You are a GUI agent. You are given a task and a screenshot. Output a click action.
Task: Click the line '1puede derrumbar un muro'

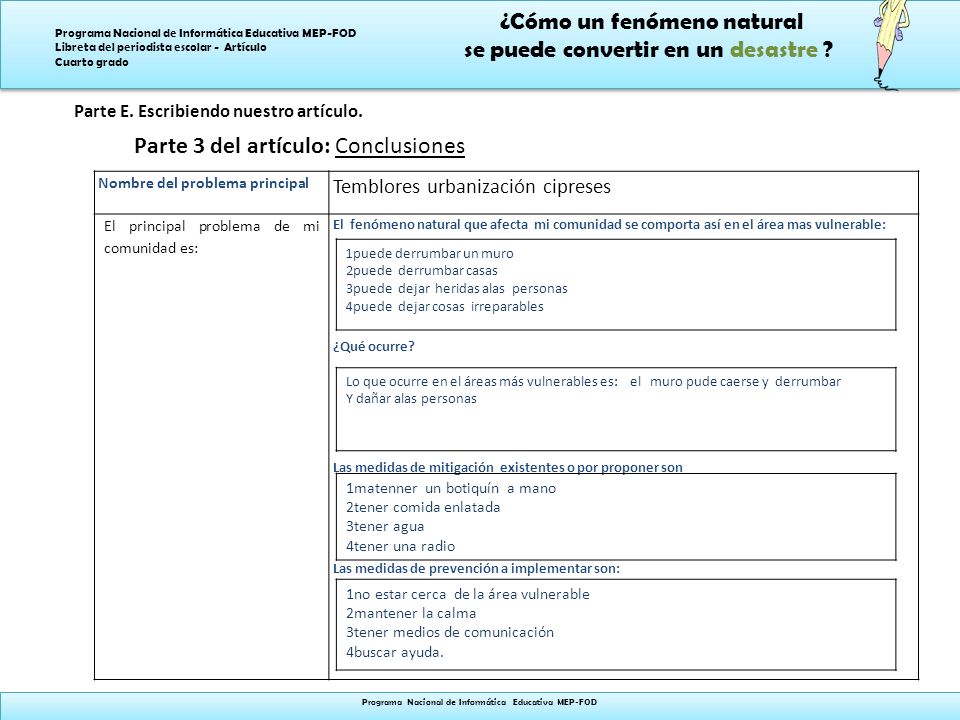429,253
